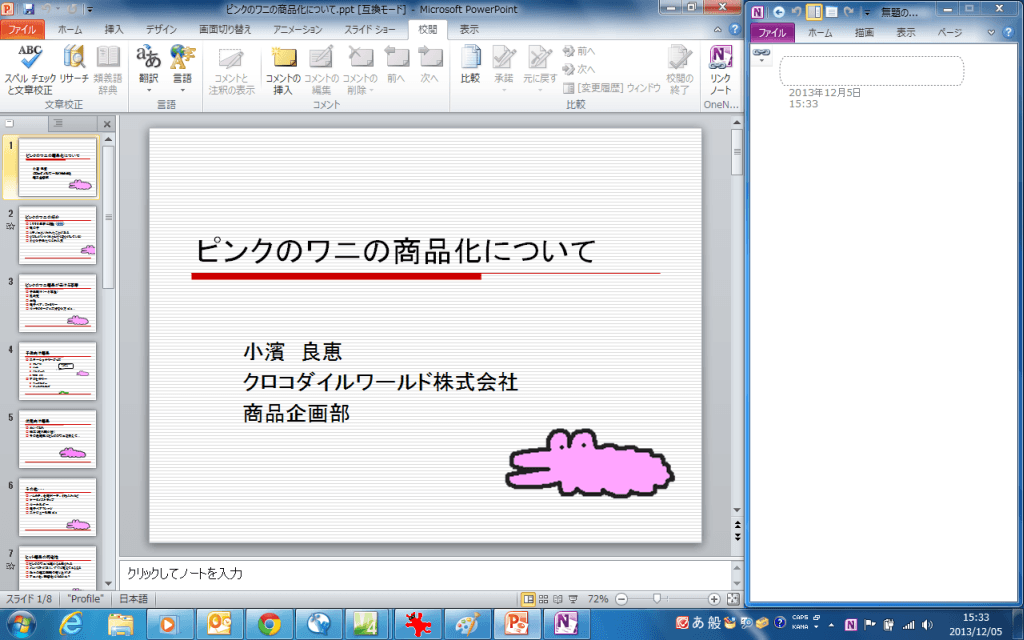Switch to Reading view
The height and width of the screenshot is (640, 1024).
pyautogui.click(x=558, y=599)
